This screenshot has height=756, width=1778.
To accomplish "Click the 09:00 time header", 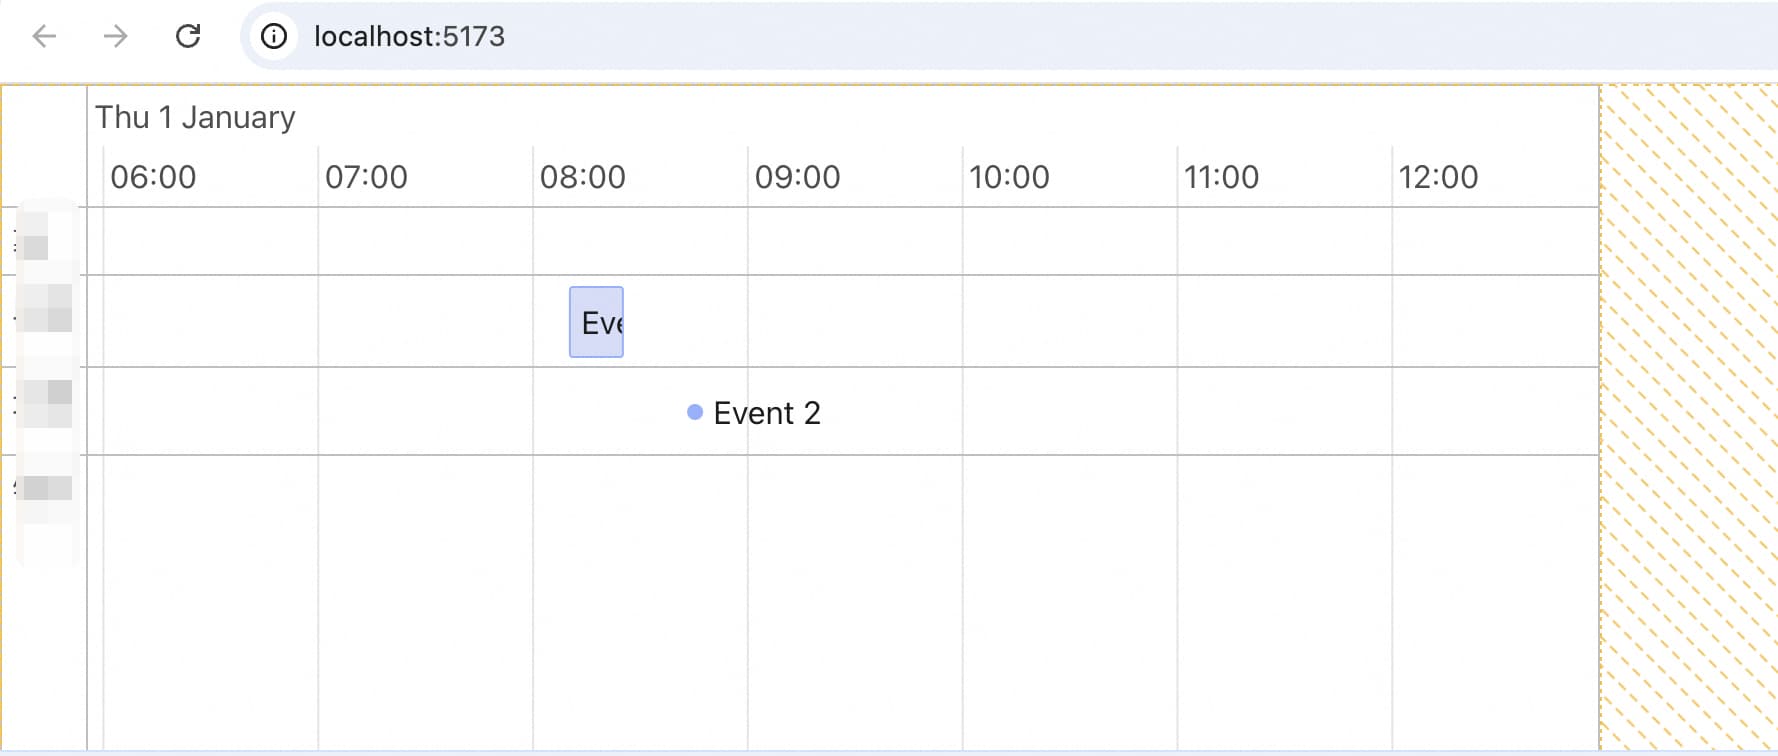I will (x=797, y=177).
